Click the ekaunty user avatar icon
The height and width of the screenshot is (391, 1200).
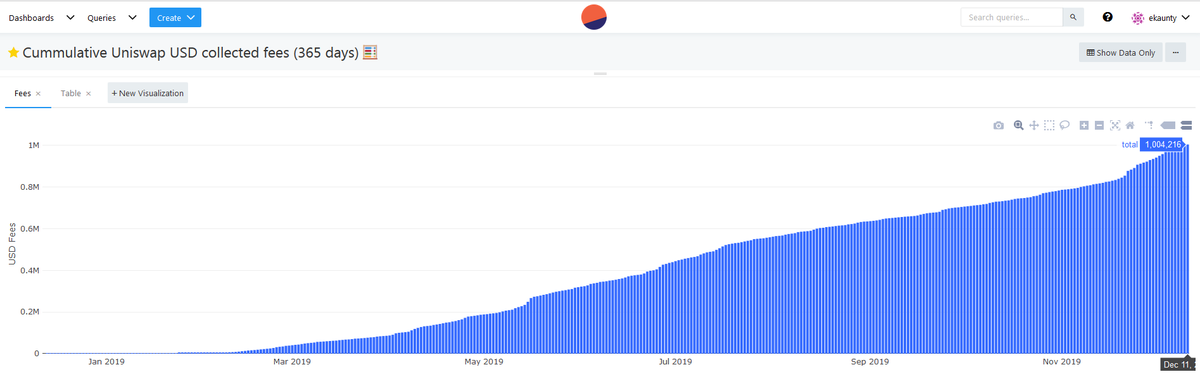[x=1138, y=17]
